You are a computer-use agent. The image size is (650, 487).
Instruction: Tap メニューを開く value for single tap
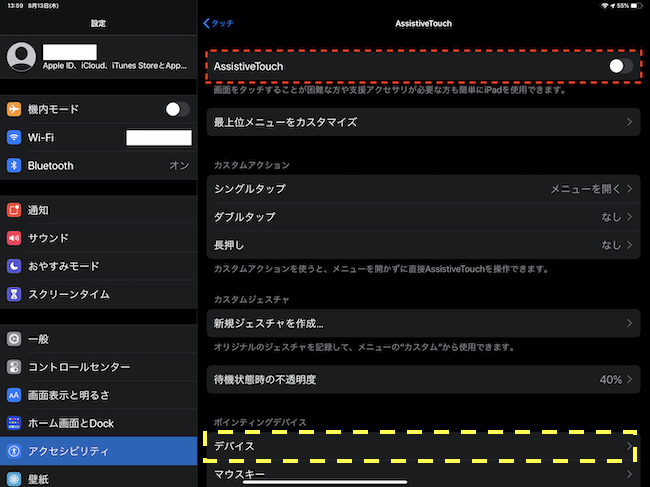(585, 189)
